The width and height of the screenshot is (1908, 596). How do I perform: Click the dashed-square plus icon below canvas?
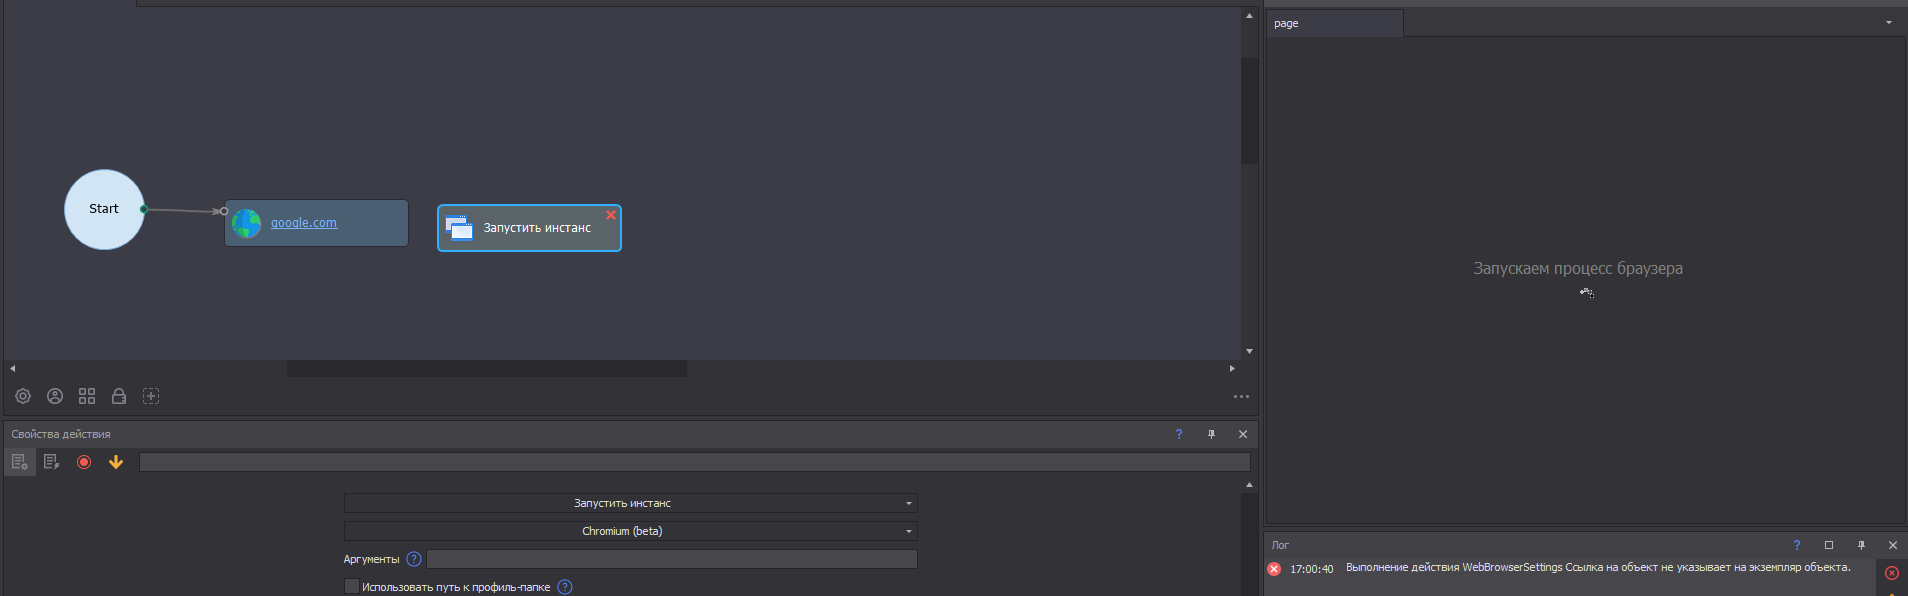coord(151,396)
